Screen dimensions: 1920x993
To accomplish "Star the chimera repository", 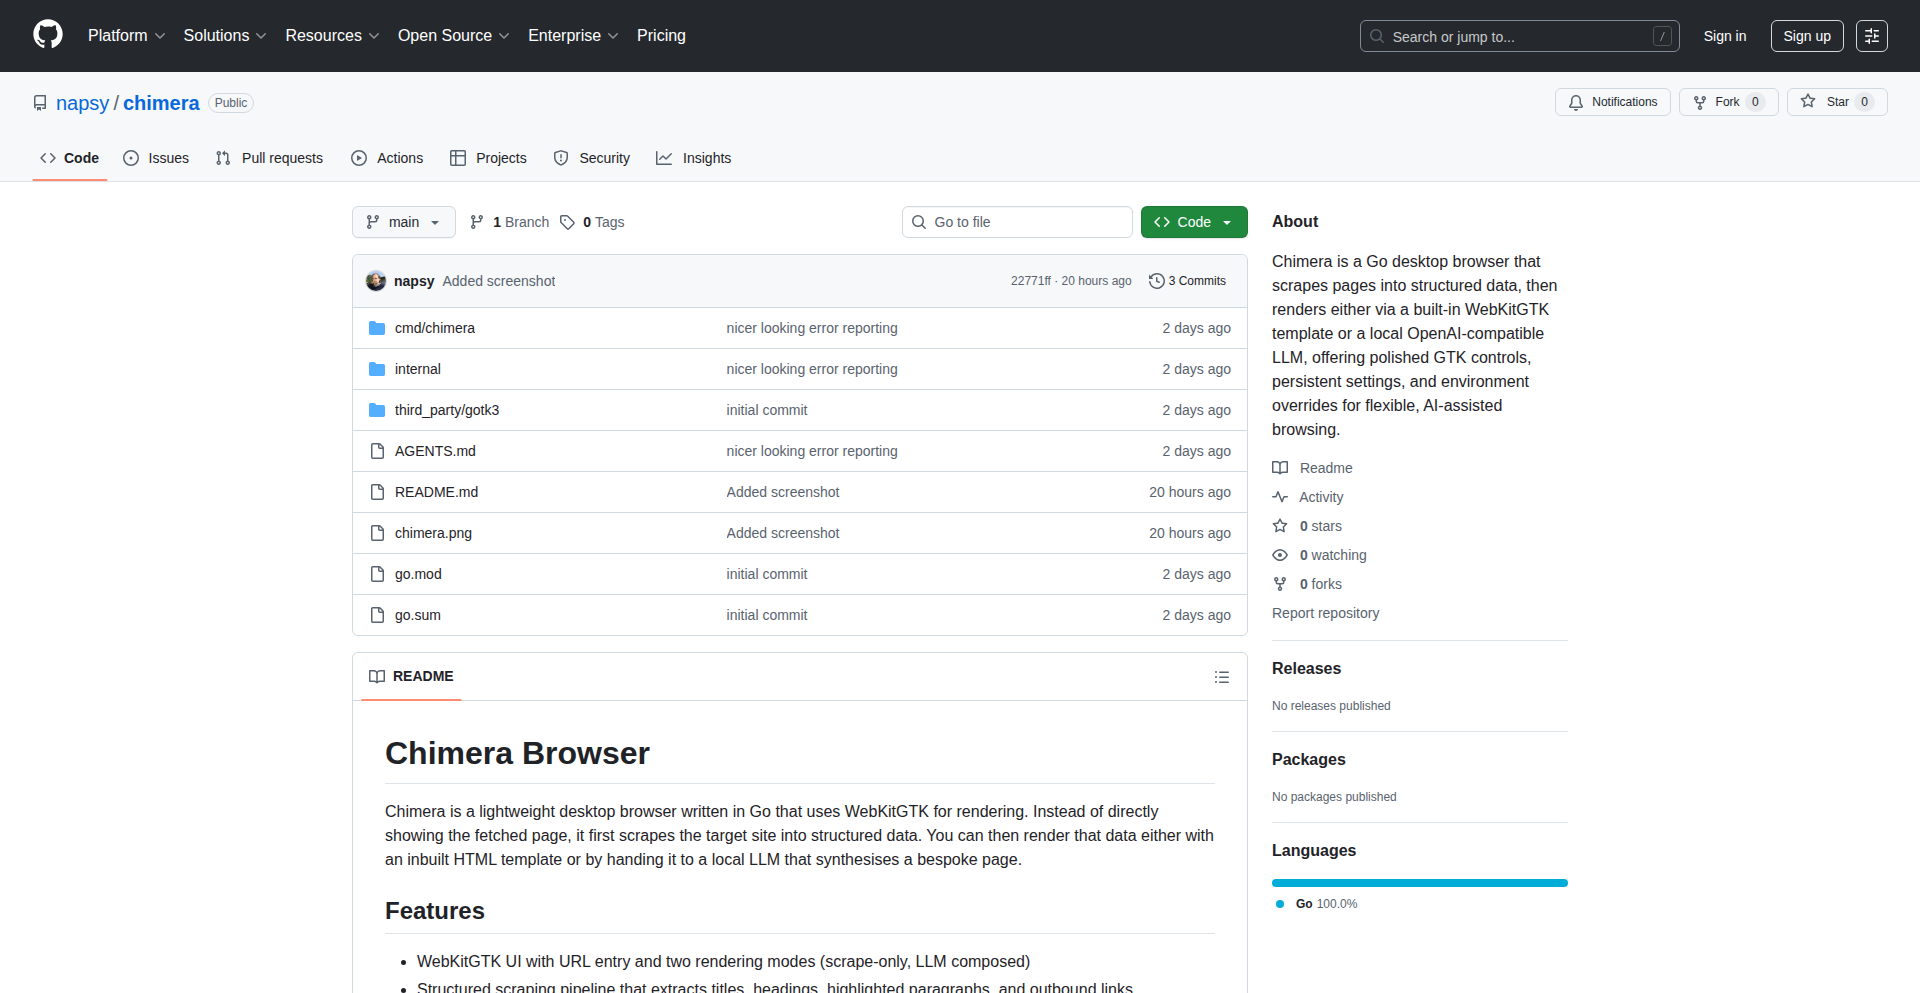I will 1836,102.
